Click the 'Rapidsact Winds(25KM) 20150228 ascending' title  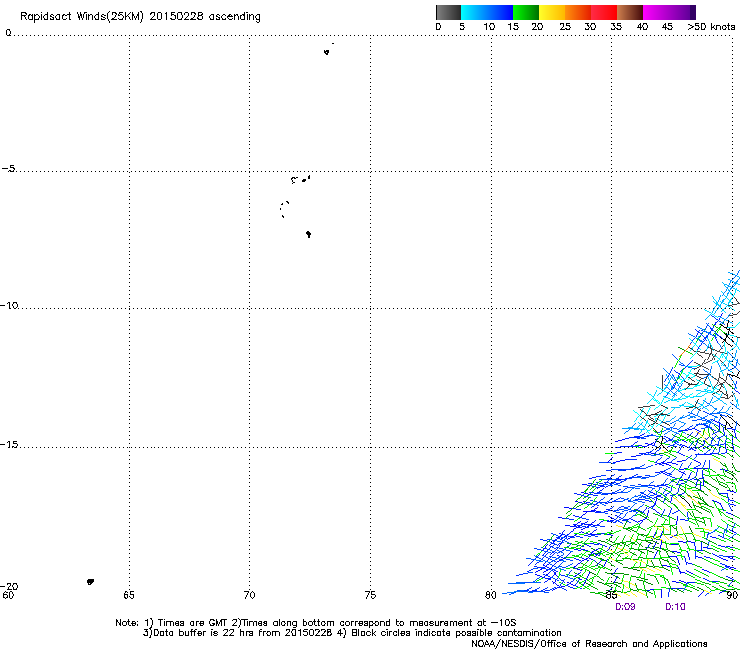coord(140,17)
